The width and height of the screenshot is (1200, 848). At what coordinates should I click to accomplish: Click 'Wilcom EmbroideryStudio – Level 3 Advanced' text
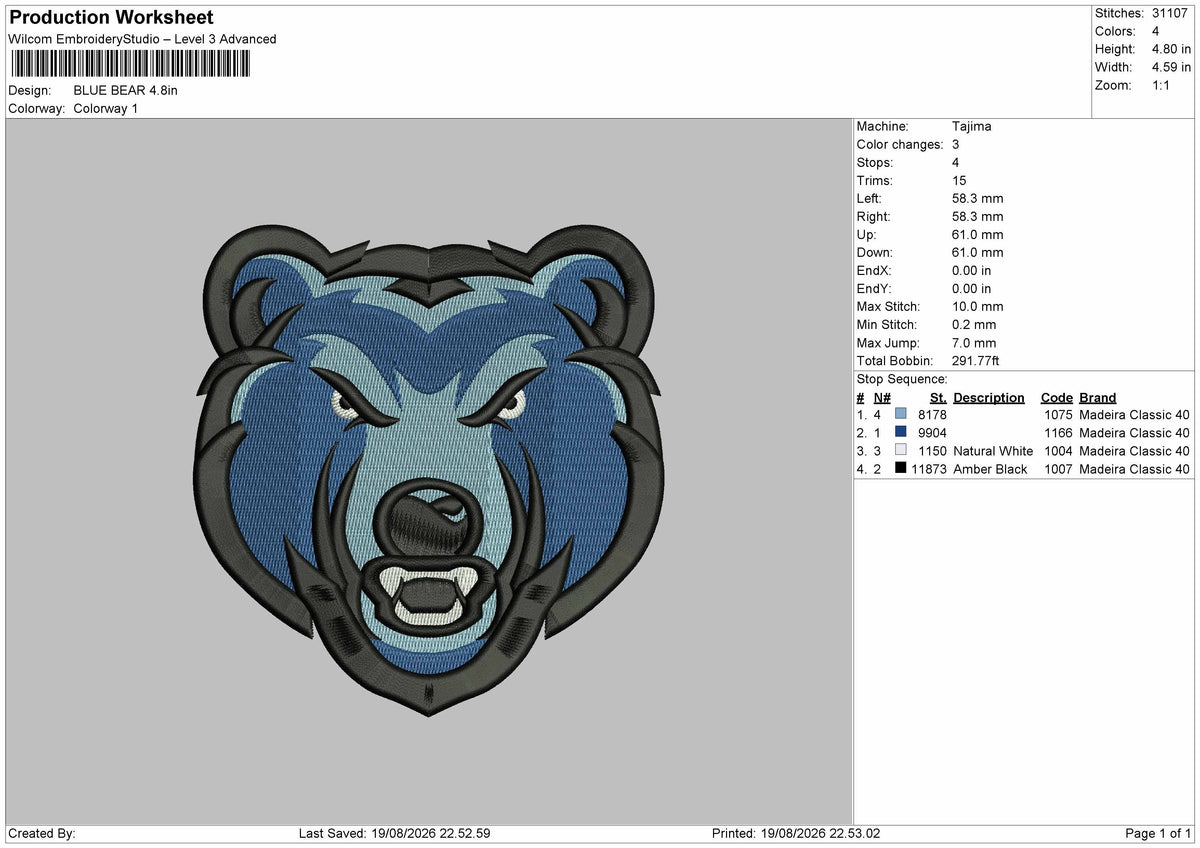(142, 39)
